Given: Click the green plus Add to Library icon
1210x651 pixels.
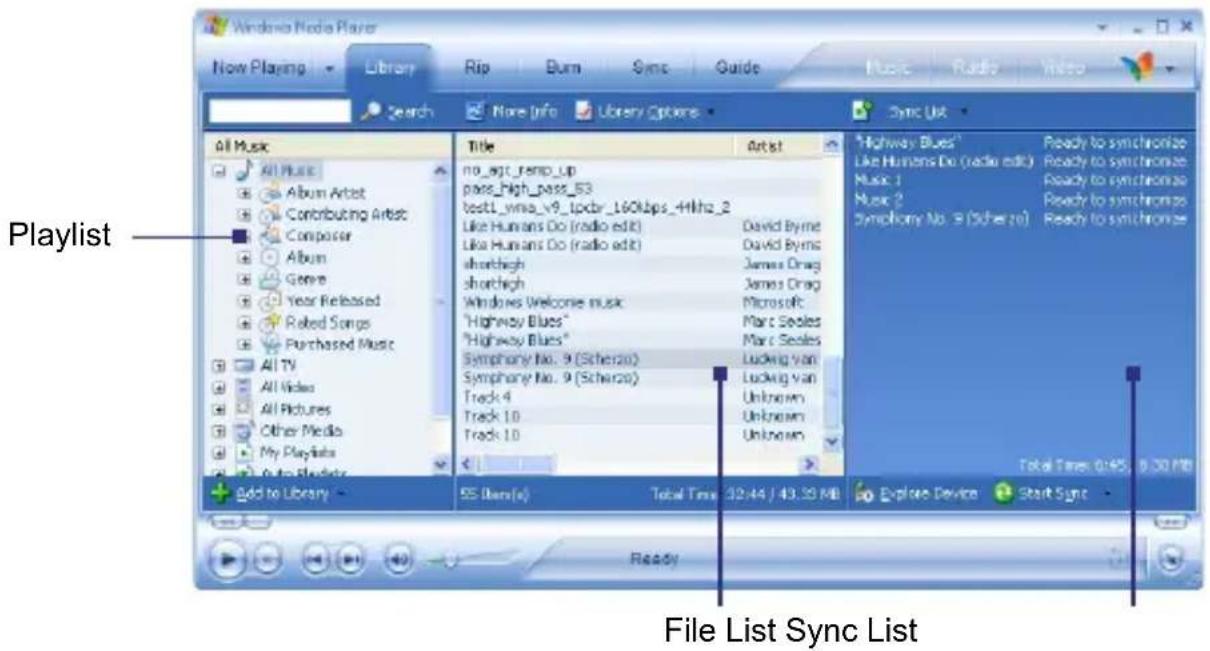Looking at the screenshot, I should pyautogui.click(x=221, y=492).
